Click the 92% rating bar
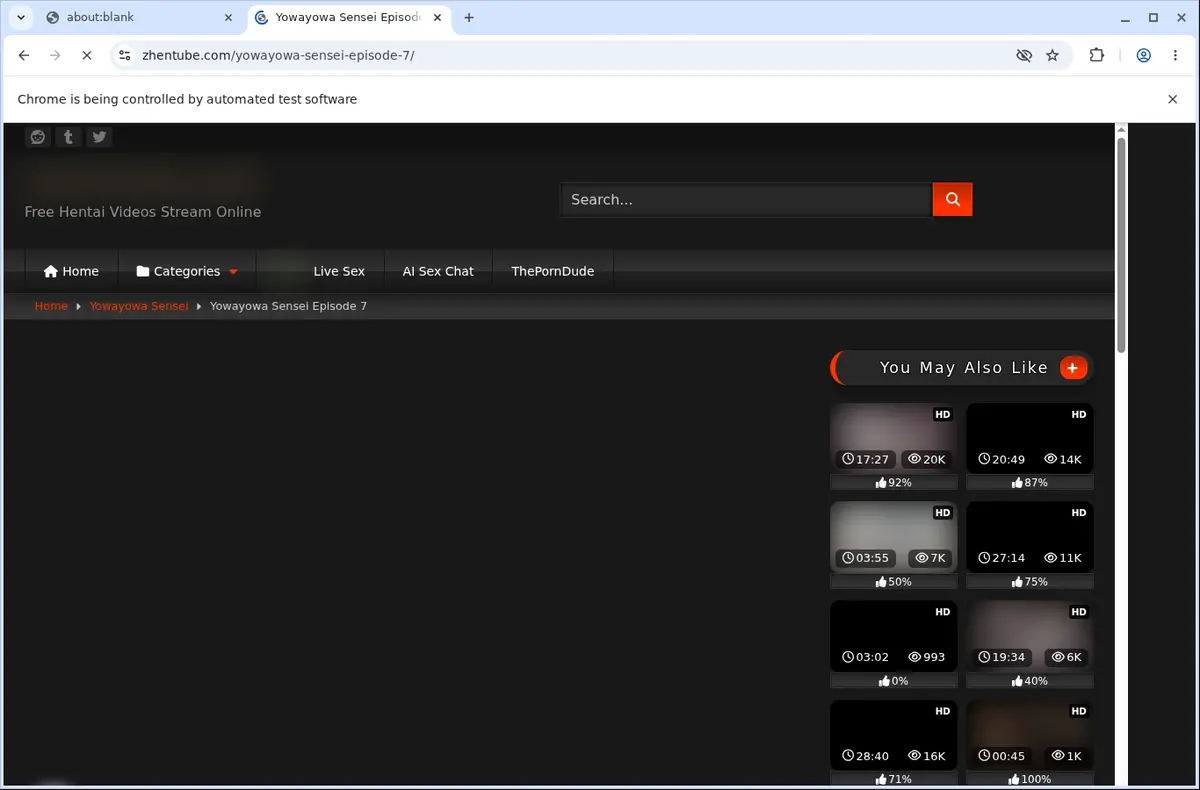The height and width of the screenshot is (790, 1200). pyautogui.click(x=893, y=482)
